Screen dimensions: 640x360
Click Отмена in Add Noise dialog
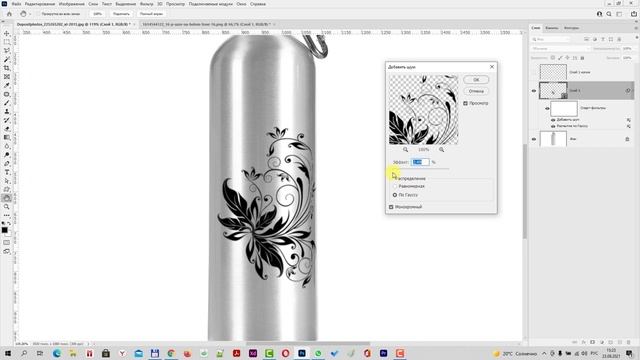click(x=476, y=91)
